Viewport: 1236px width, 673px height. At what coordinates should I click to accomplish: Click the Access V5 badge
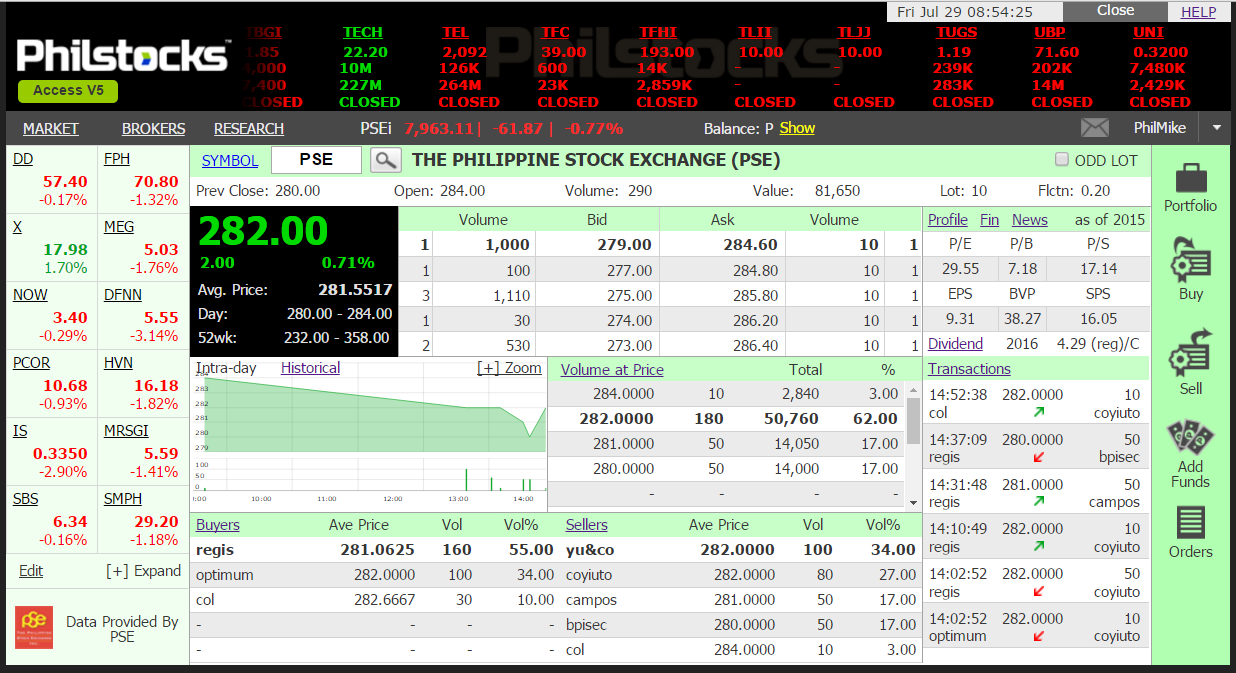pos(67,91)
